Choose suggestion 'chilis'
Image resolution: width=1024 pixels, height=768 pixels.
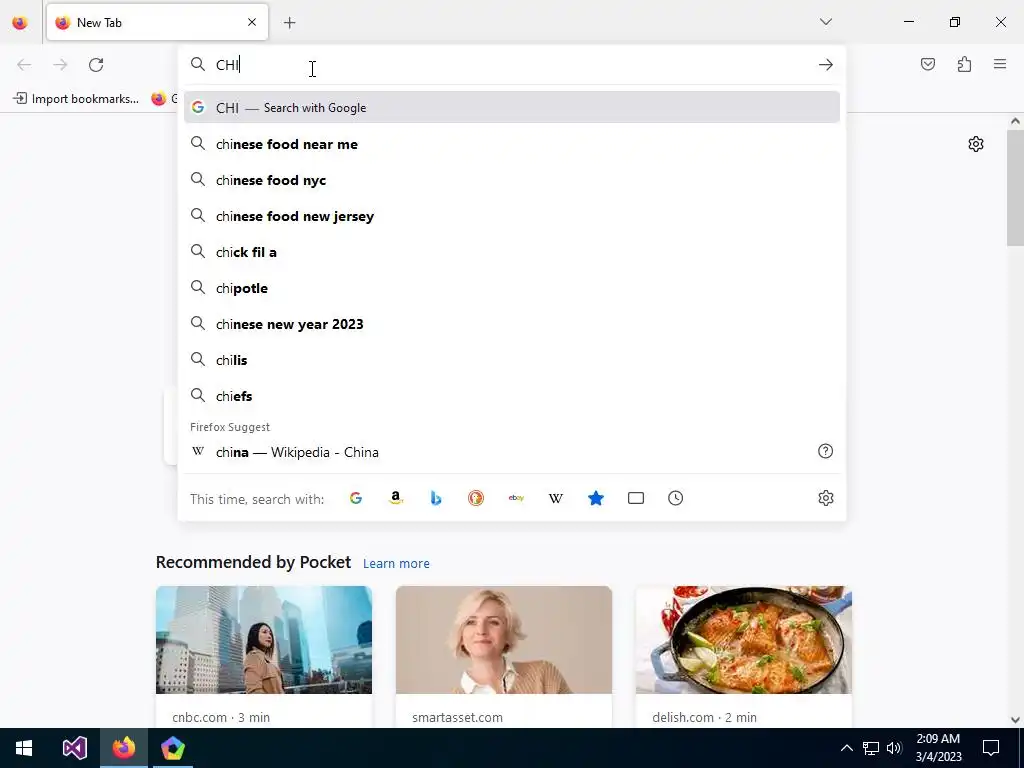(511, 360)
